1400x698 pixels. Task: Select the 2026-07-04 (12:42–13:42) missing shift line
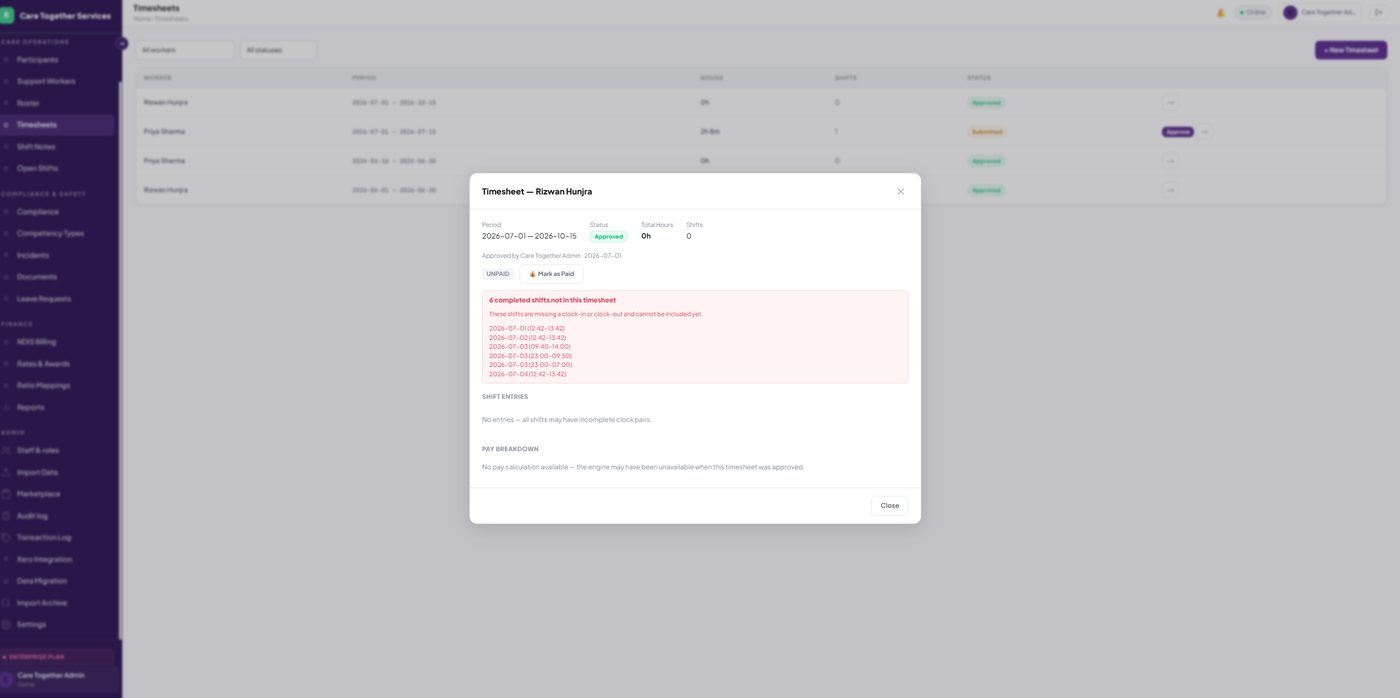click(528, 374)
